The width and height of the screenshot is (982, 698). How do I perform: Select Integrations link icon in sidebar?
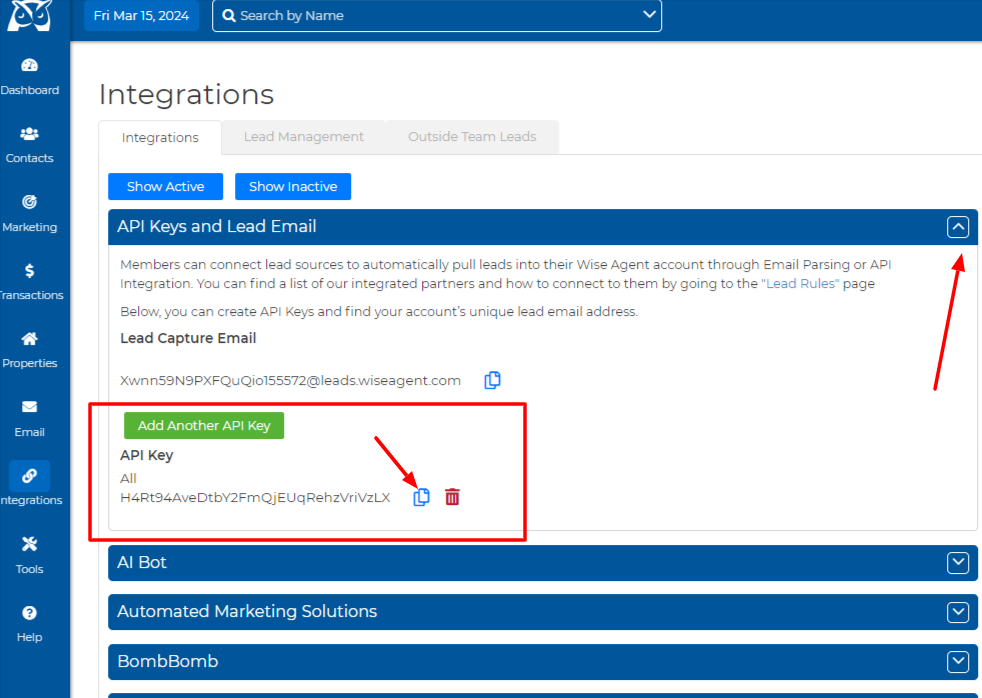(29, 476)
